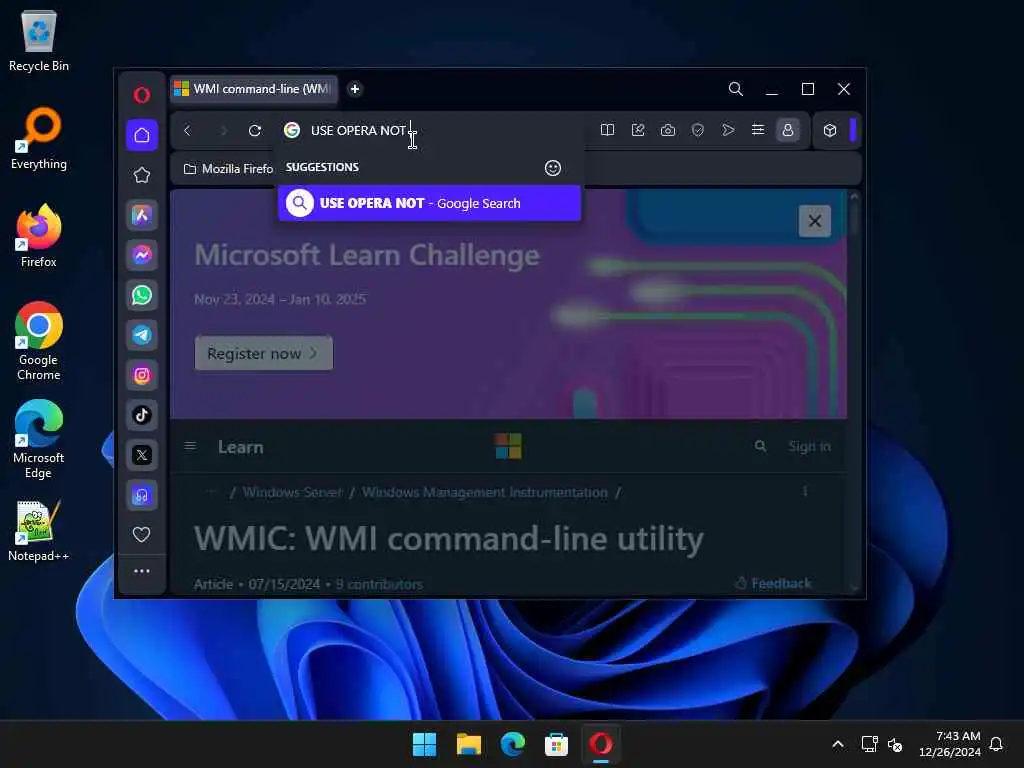Enable reader mode book icon
Screen dimensions: 1024x768
[607, 130]
